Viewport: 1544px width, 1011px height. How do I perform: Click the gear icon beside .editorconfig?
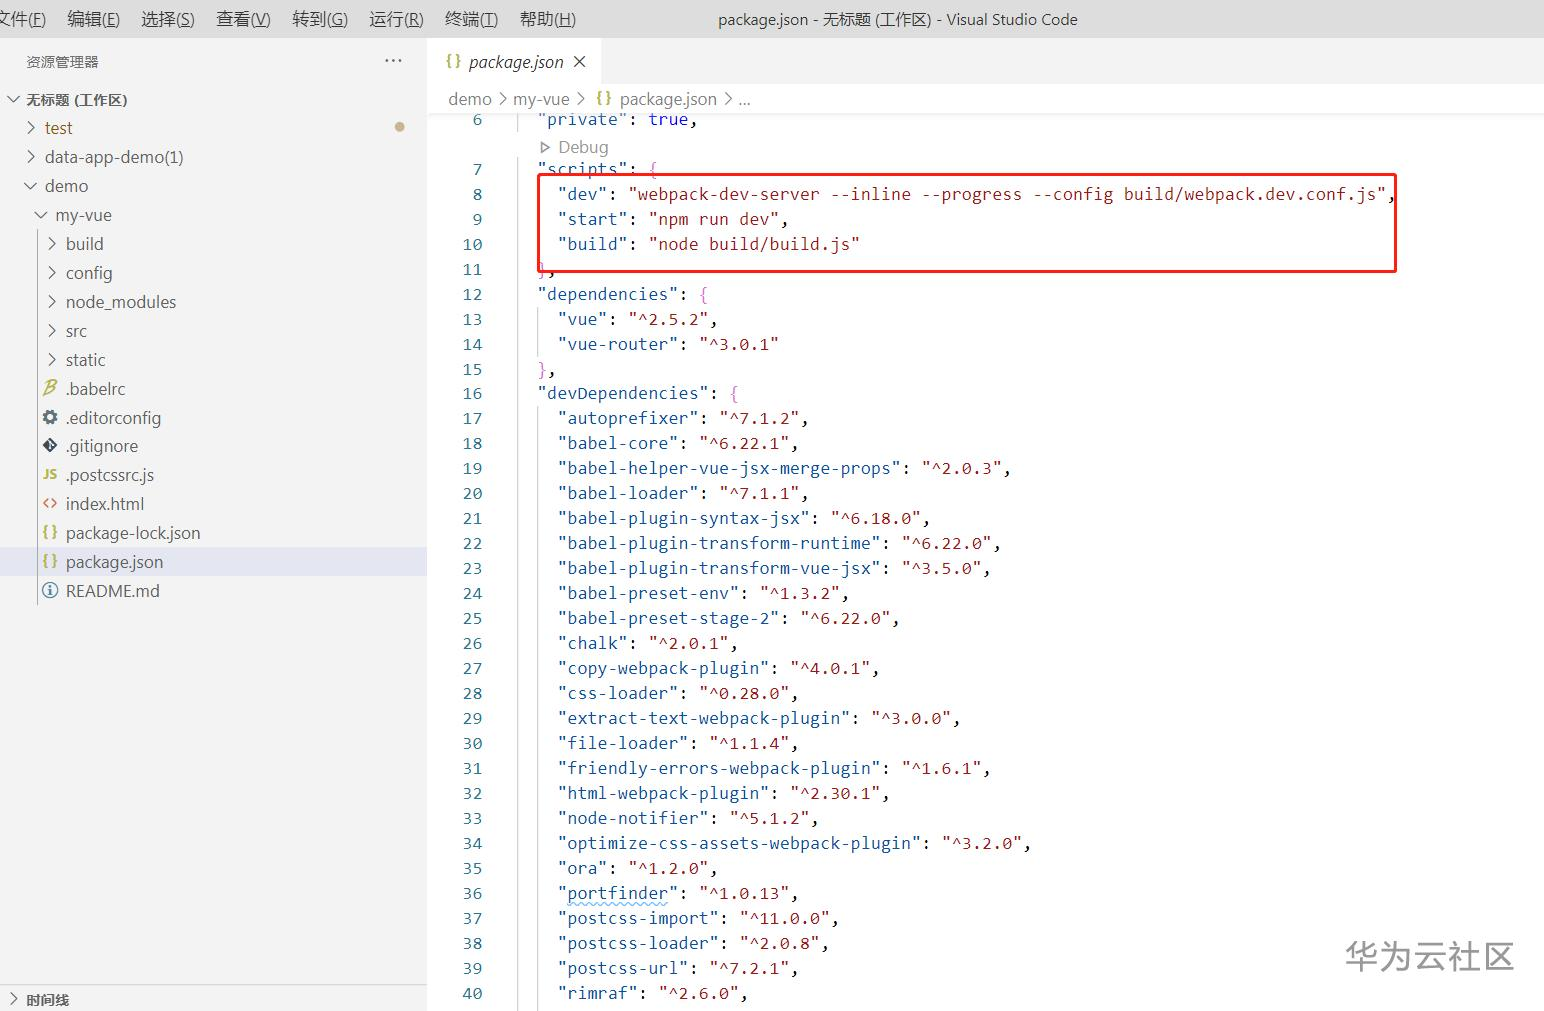[50, 417]
